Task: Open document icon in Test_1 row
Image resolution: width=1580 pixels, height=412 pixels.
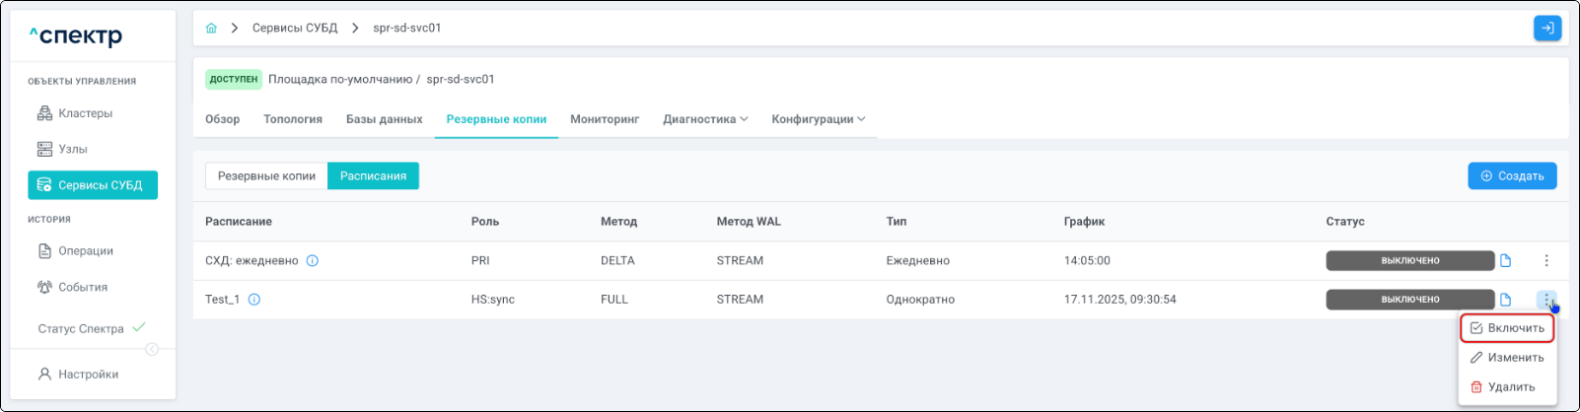Action: [x=1505, y=300]
